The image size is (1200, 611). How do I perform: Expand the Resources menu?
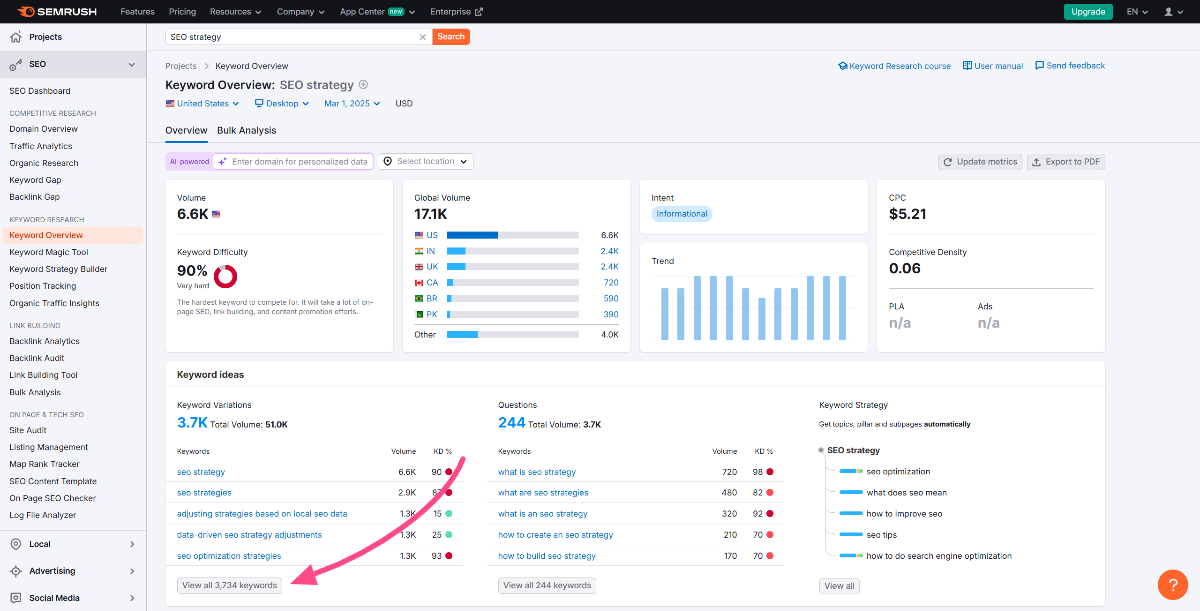pyautogui.click(x=235, y=12)
